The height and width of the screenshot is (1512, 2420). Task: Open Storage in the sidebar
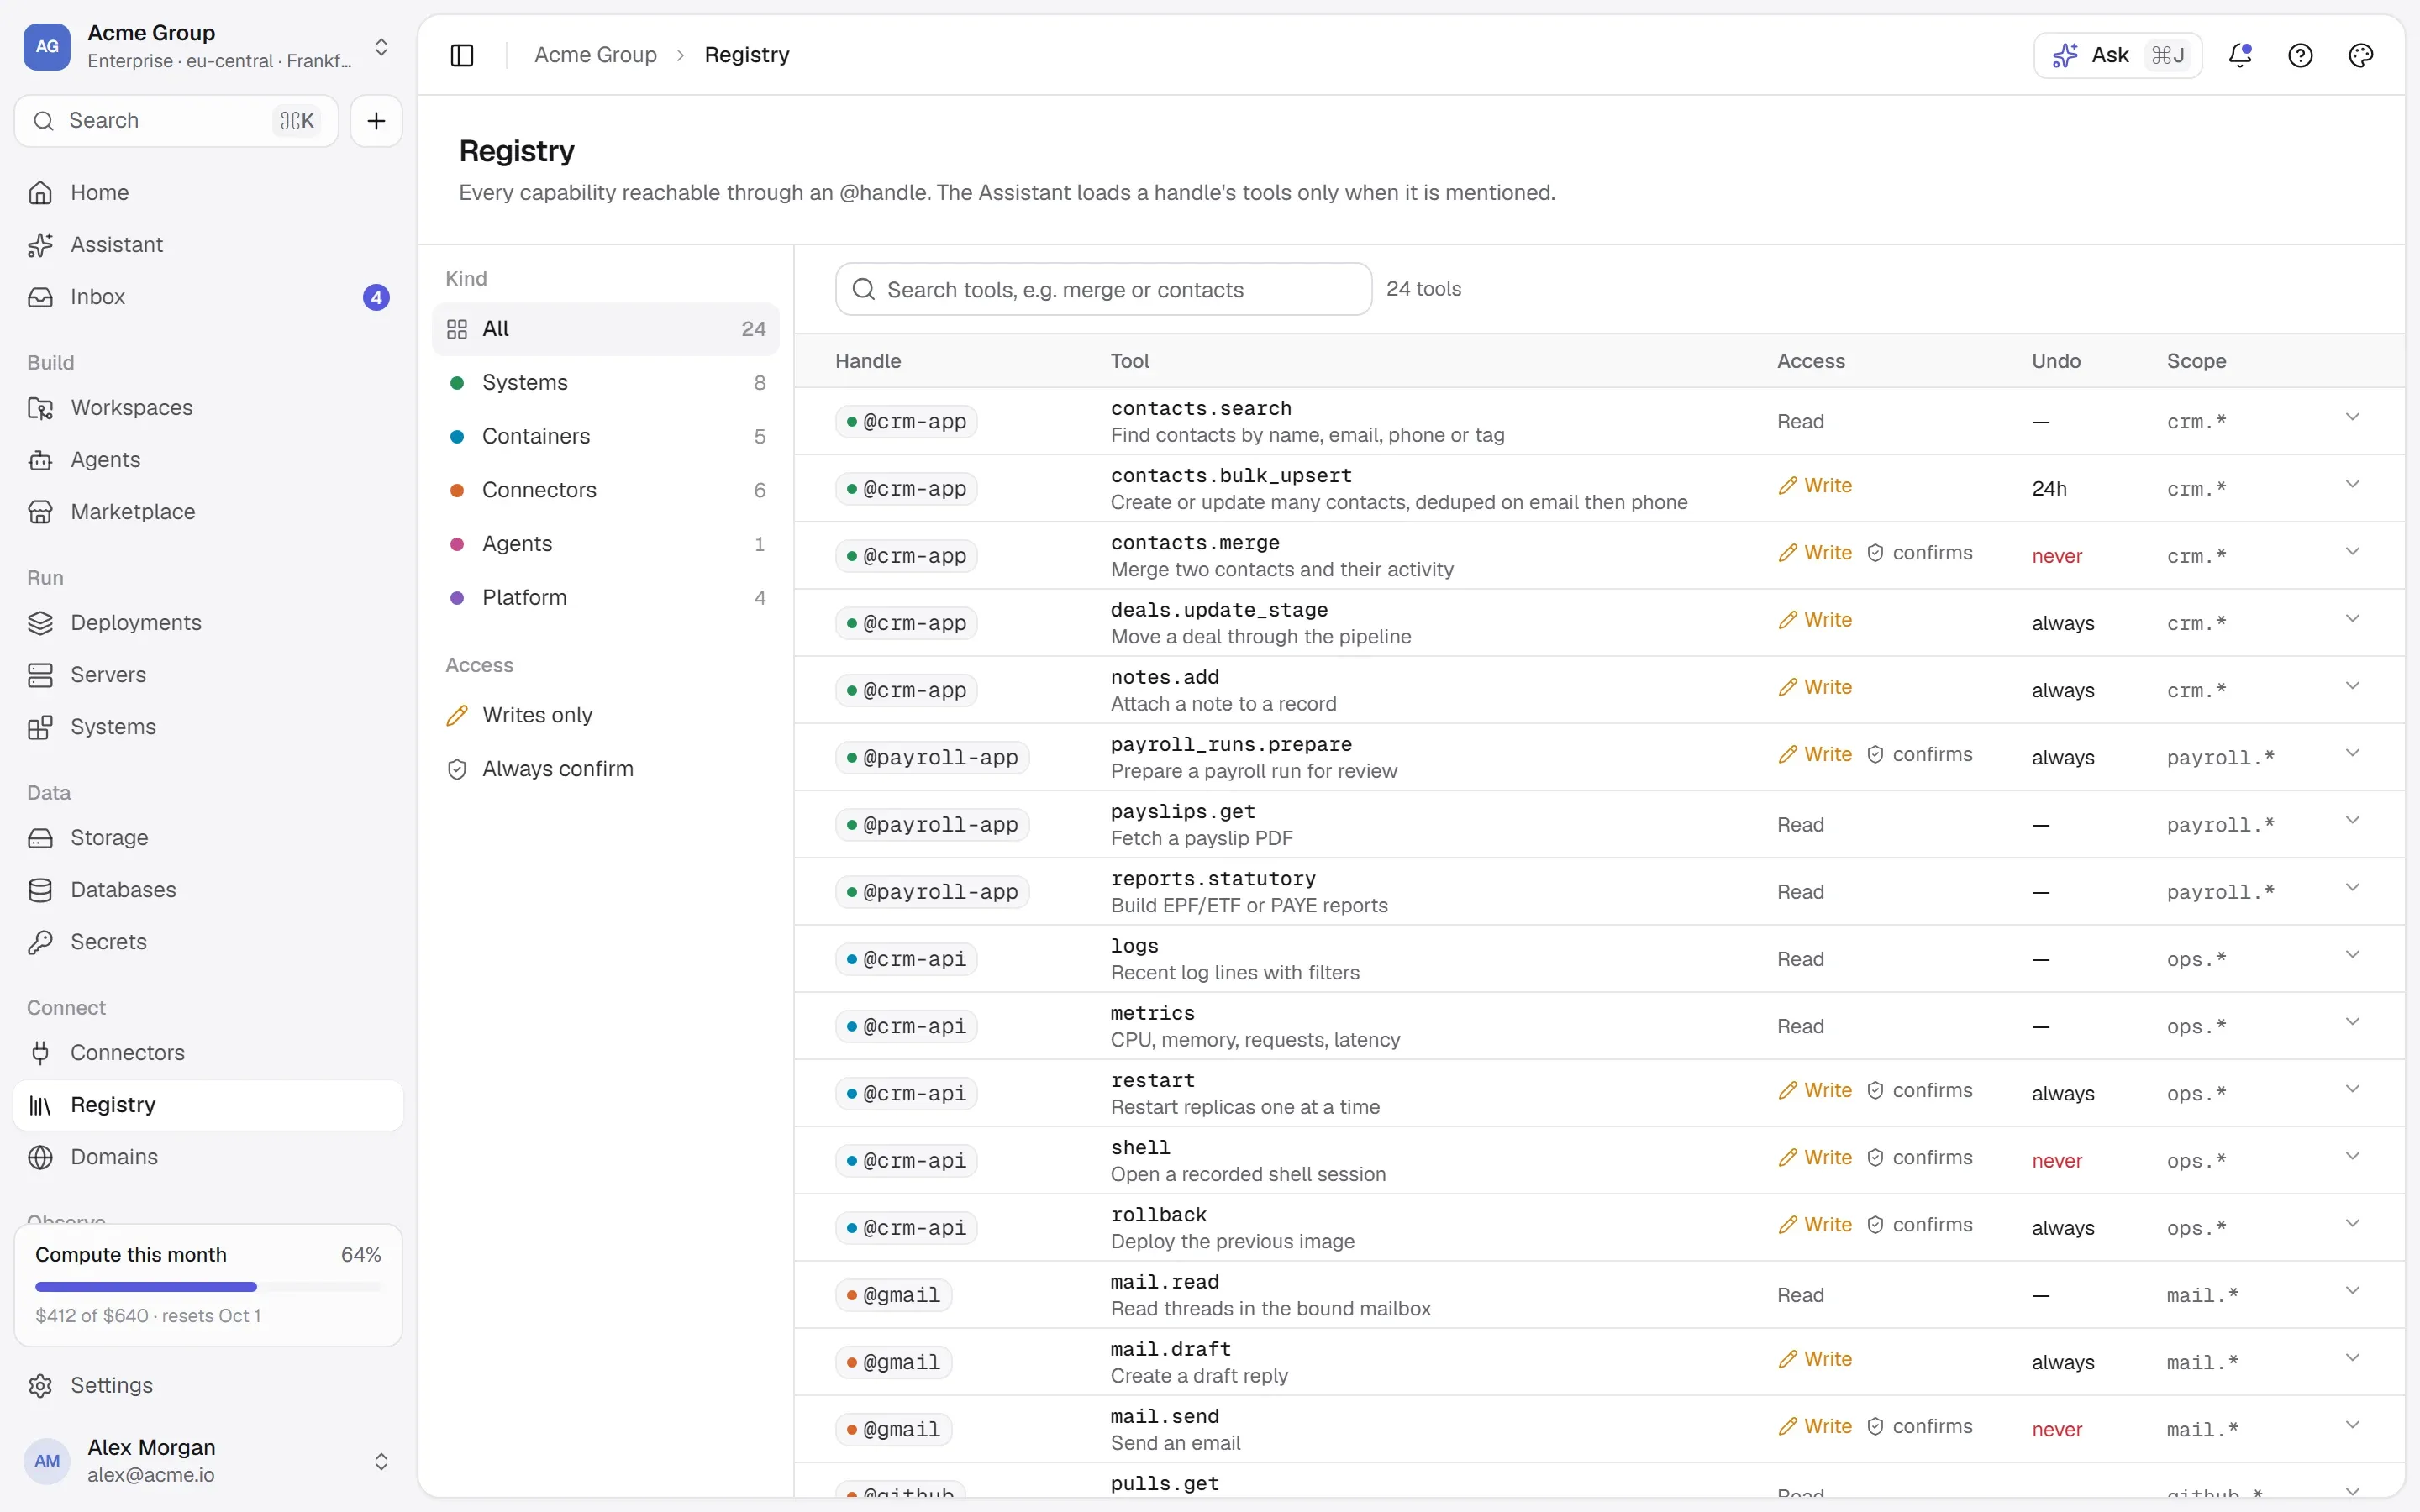(x=208, y=837)
